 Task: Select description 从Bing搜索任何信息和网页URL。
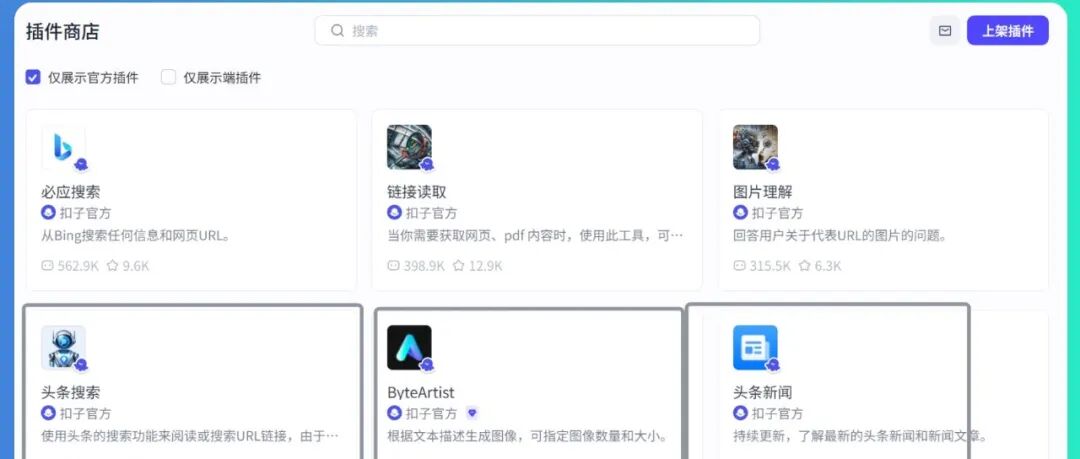(x=135, y=236)
